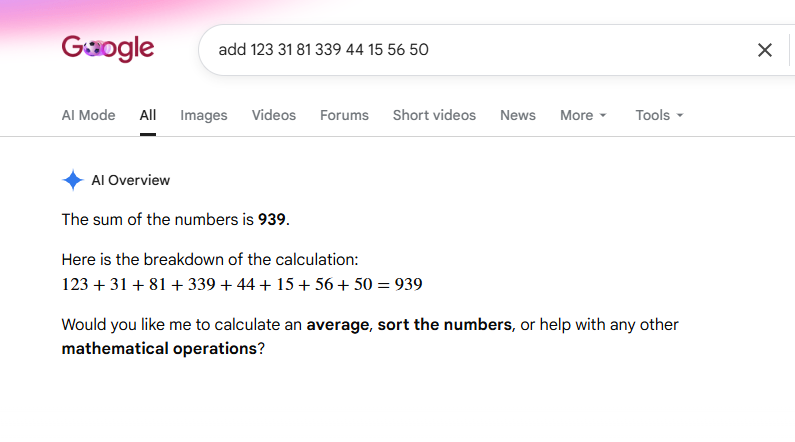Select the All results tab

pyautogui.click(x=148, y=115)
